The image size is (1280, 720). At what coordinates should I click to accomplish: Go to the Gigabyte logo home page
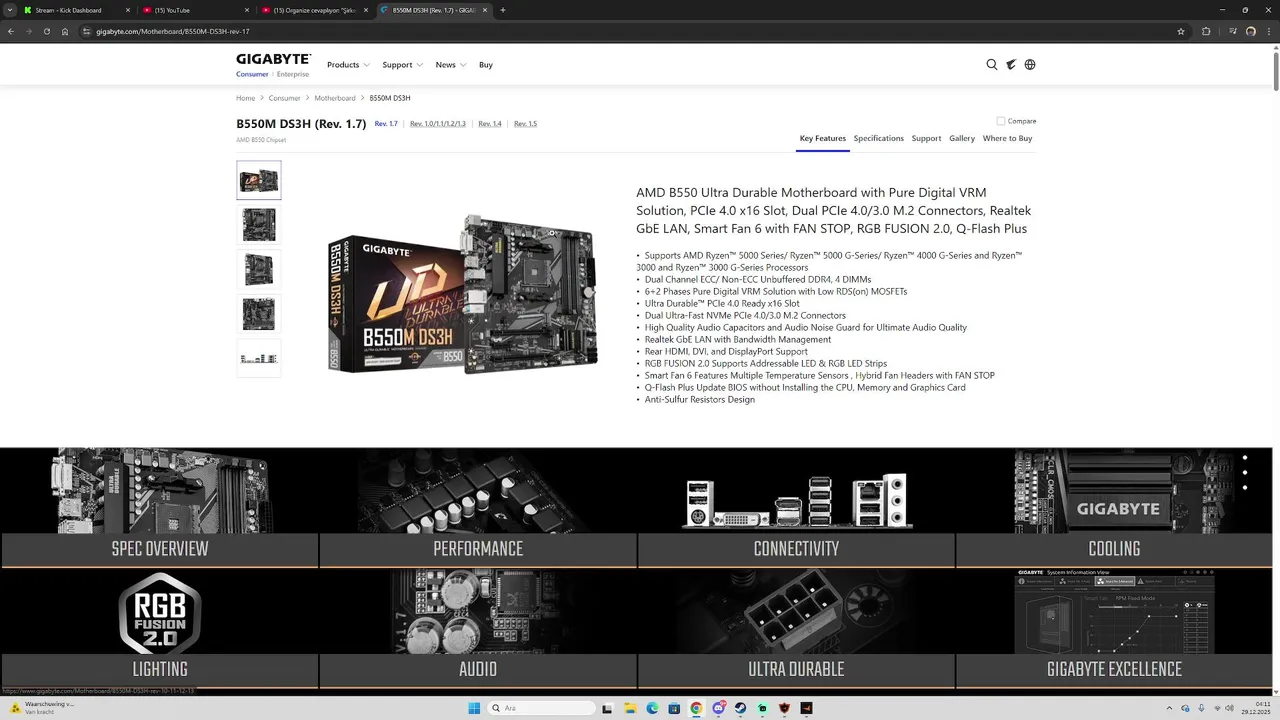pyautogui.click(x=274, y=59)
